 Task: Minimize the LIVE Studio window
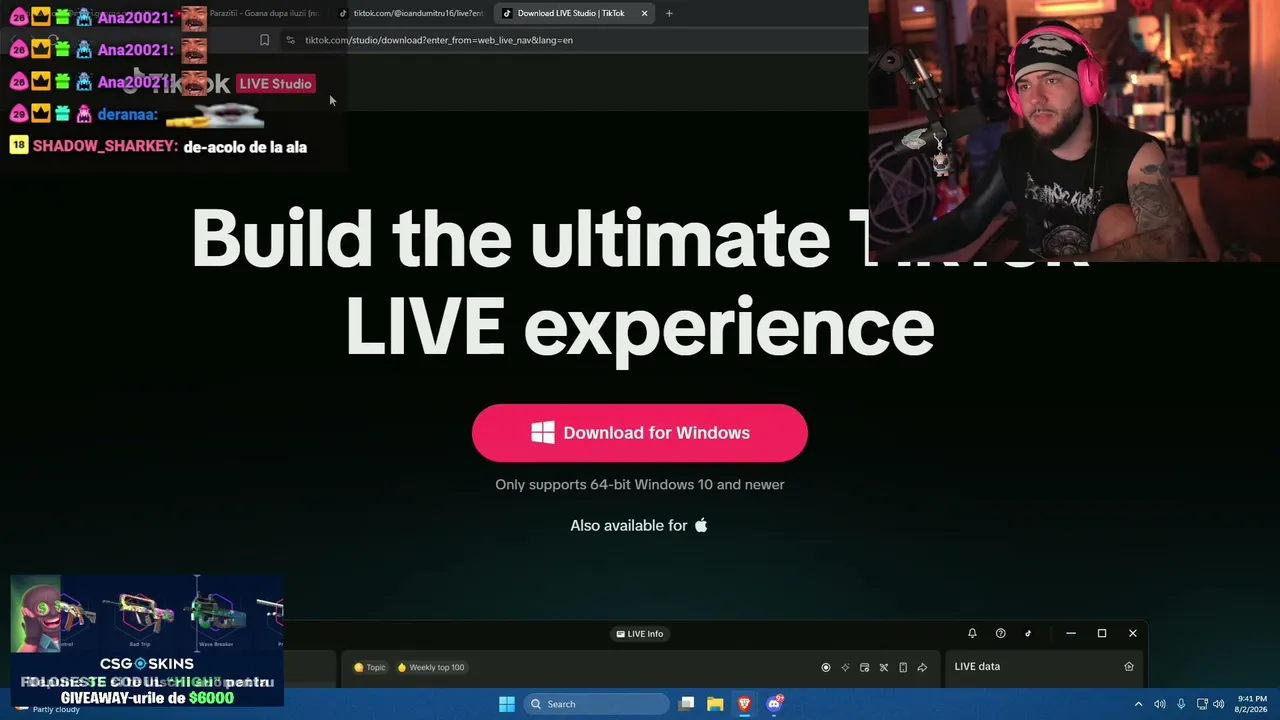[x=1071, y=633]
